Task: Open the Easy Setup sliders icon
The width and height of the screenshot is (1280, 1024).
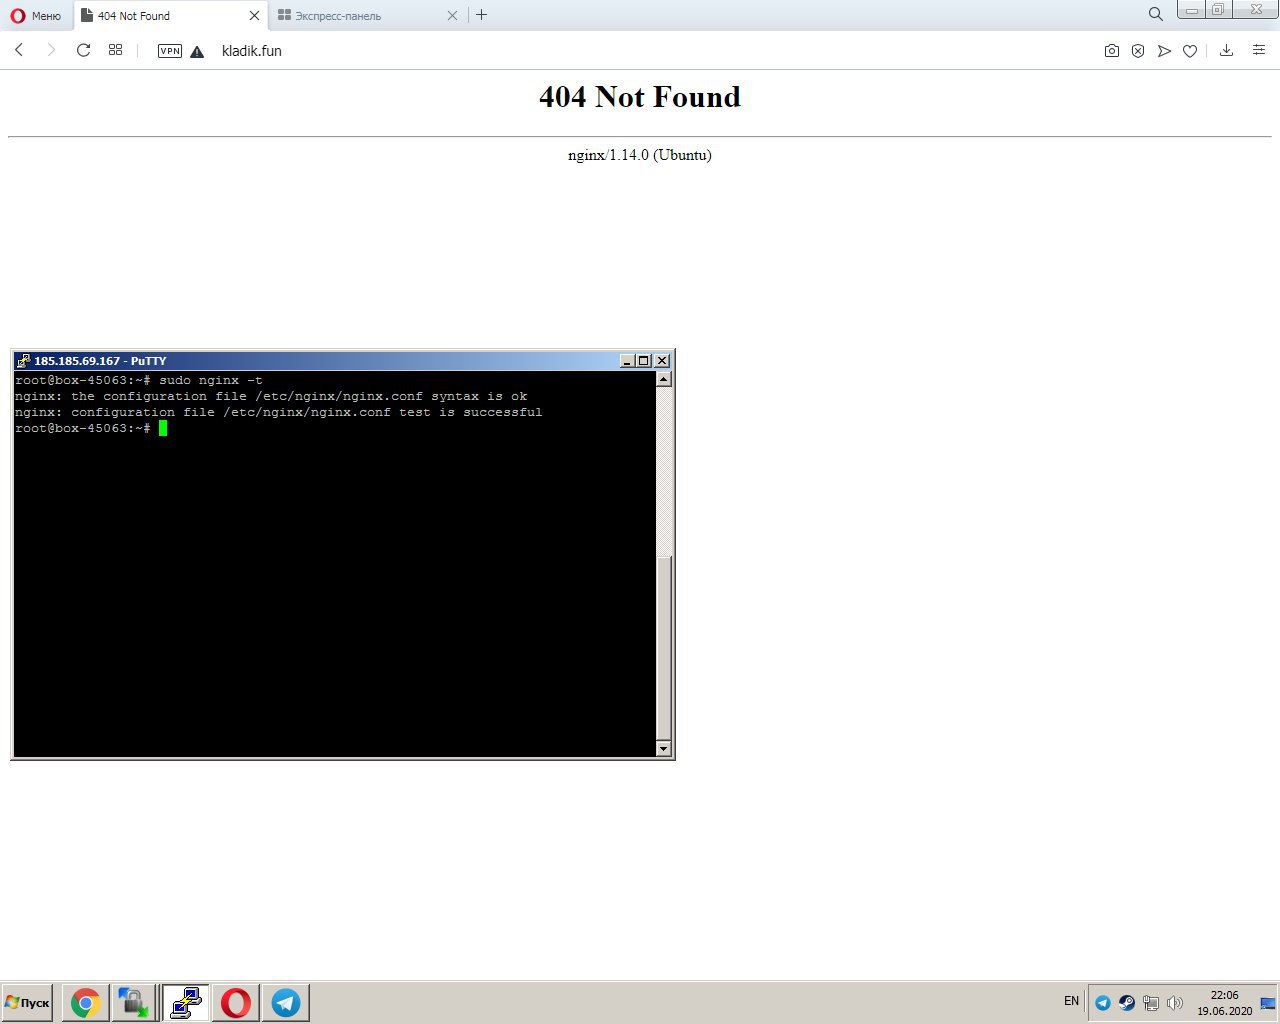Action: click(x=1259, y=50)
